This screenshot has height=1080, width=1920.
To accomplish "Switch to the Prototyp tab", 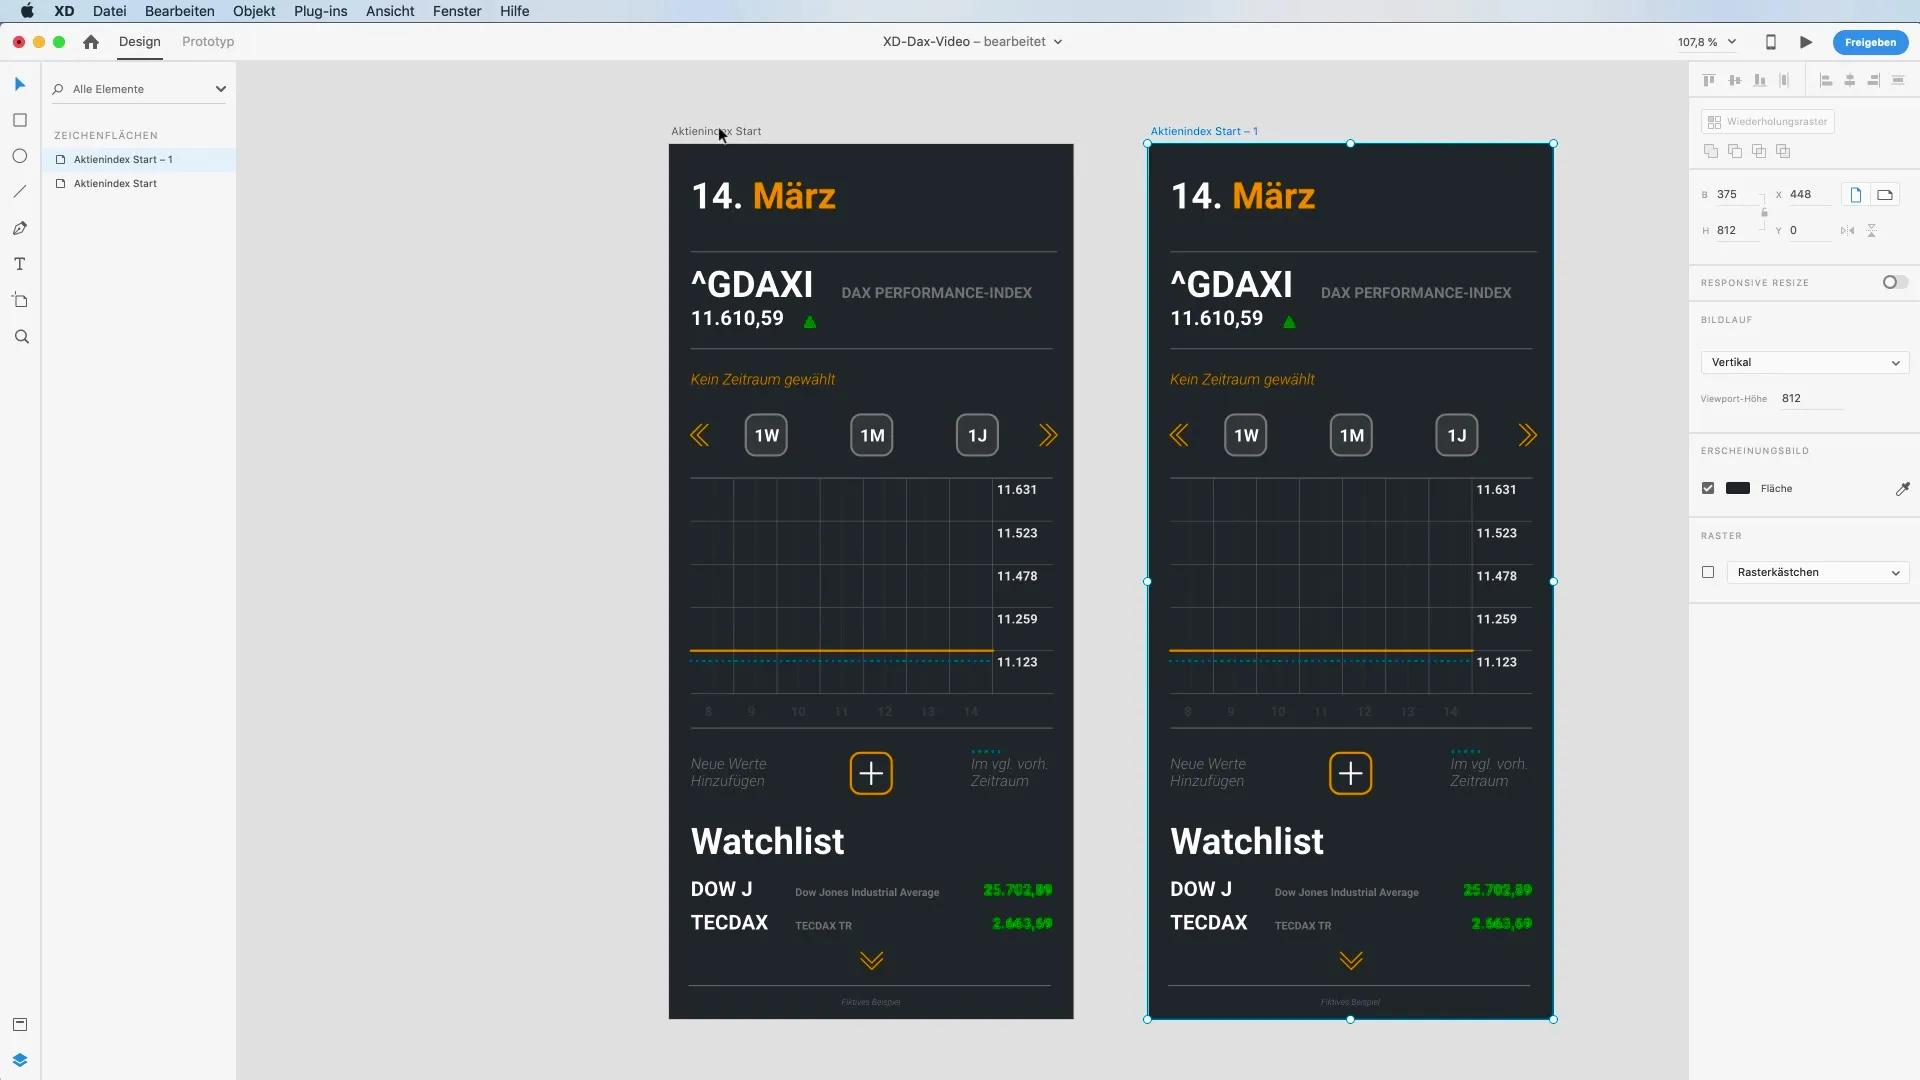I will click(x=208, y=42).
